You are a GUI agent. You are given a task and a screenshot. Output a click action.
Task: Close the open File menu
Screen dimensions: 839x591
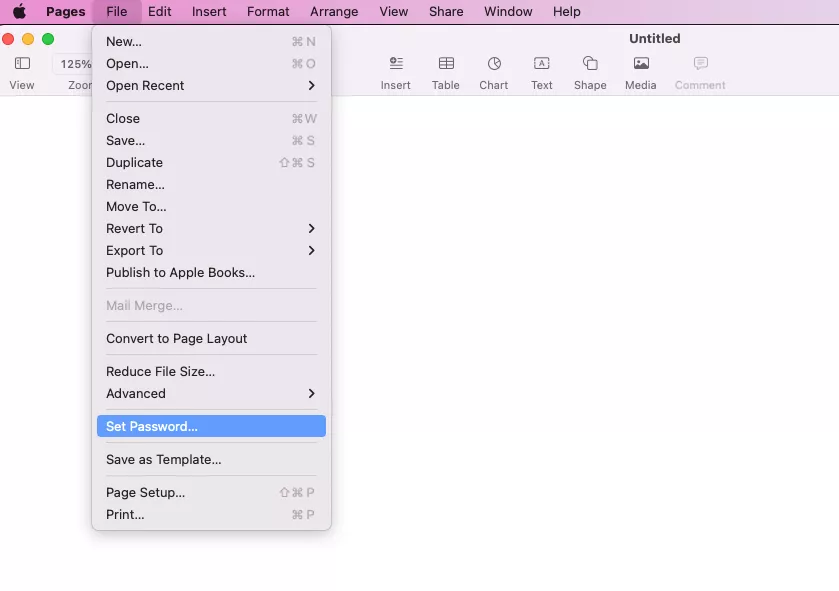click(117, 11)
